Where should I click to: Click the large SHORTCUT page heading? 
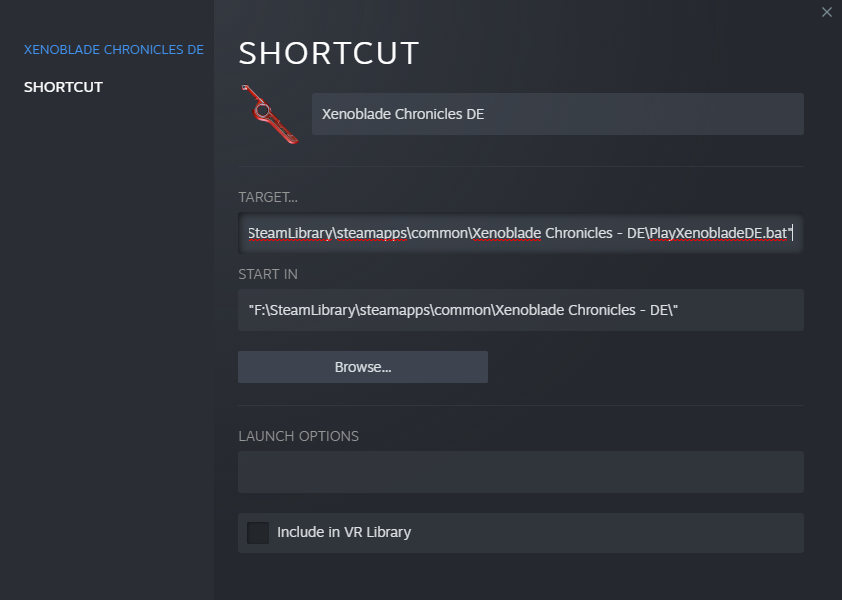[x=329, y=53]
